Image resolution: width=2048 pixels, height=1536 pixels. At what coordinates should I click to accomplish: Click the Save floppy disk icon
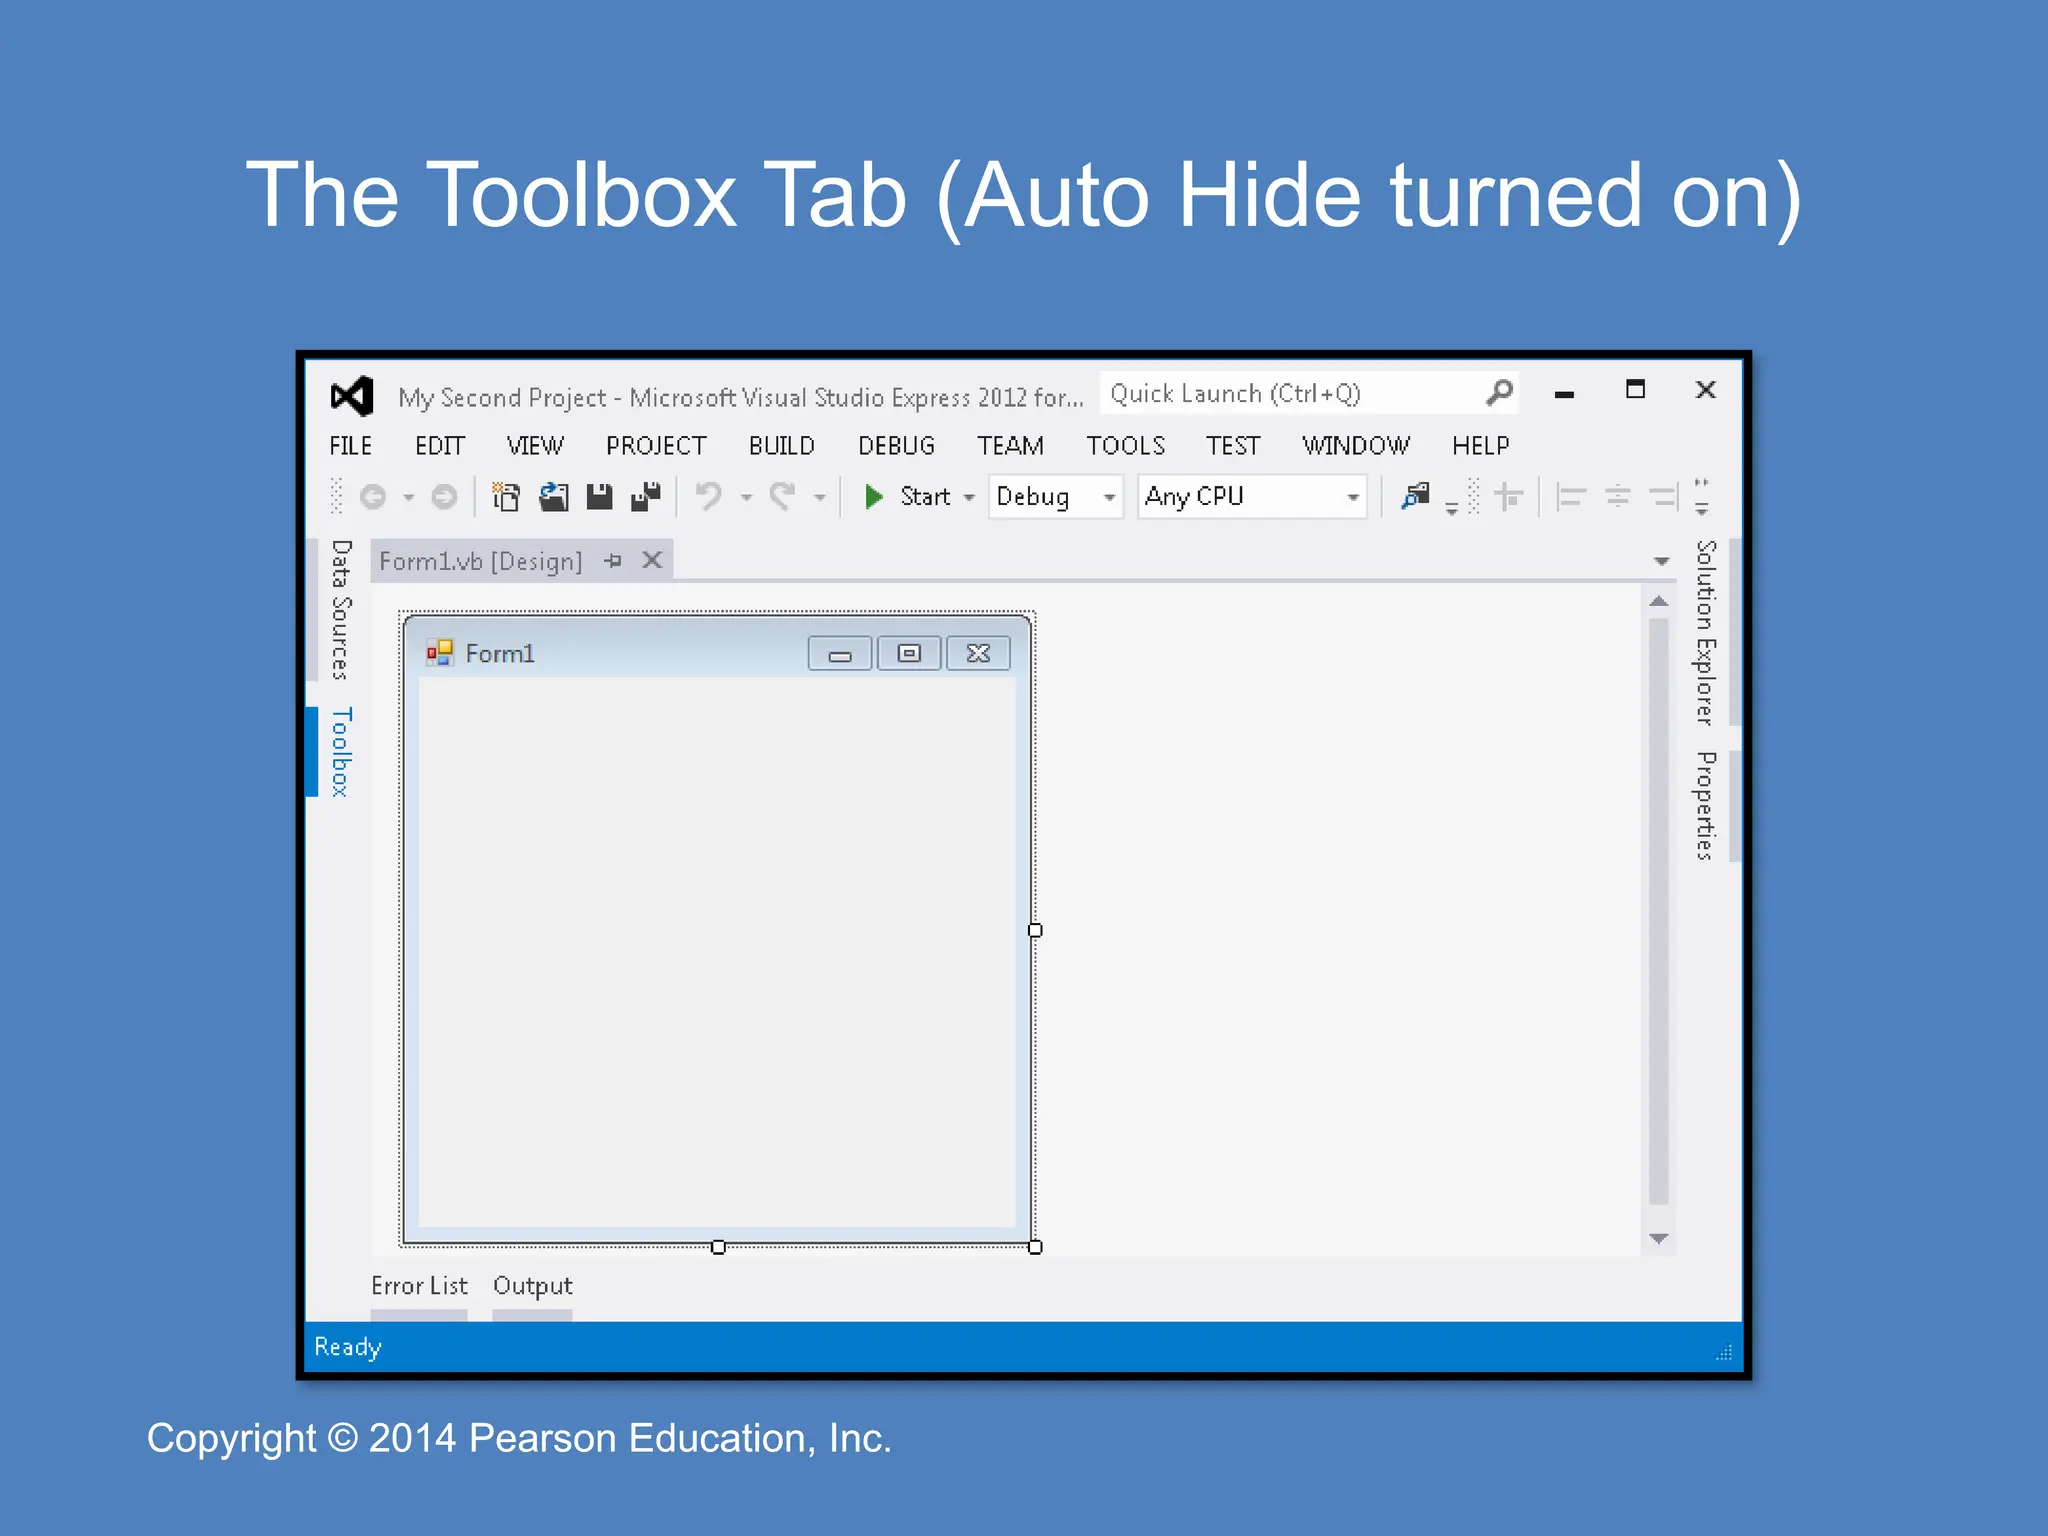pyautogui.click(x=599, y=496)
